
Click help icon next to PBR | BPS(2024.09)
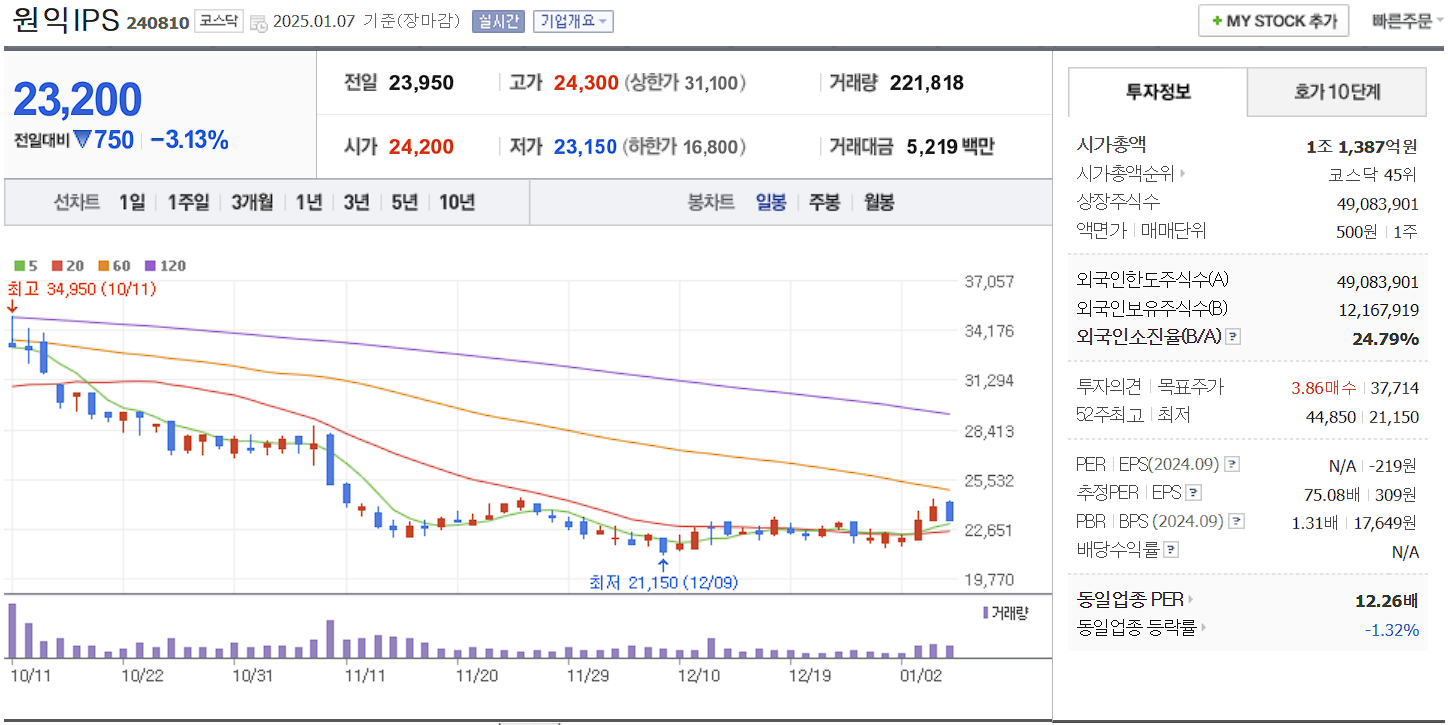(1235, 522)
